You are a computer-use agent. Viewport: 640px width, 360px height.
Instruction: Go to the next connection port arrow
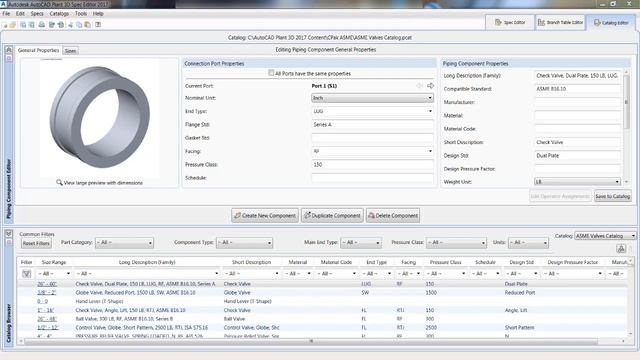coord(430,86)
